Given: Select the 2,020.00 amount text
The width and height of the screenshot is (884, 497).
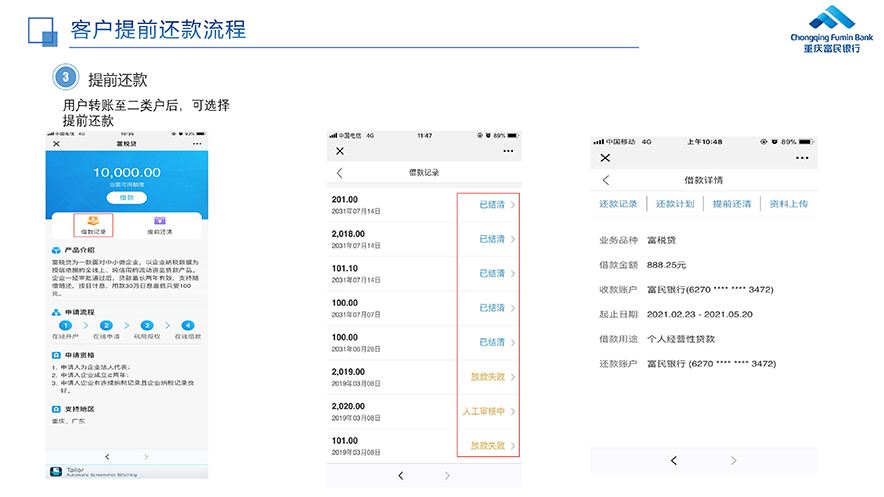Looking at the screenshot, I should [x=348, y=406].
